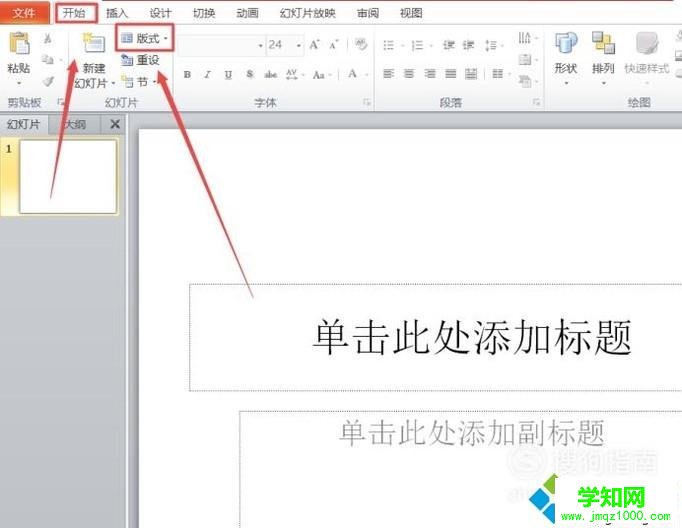Decrease the list indent level

[448, 45]
